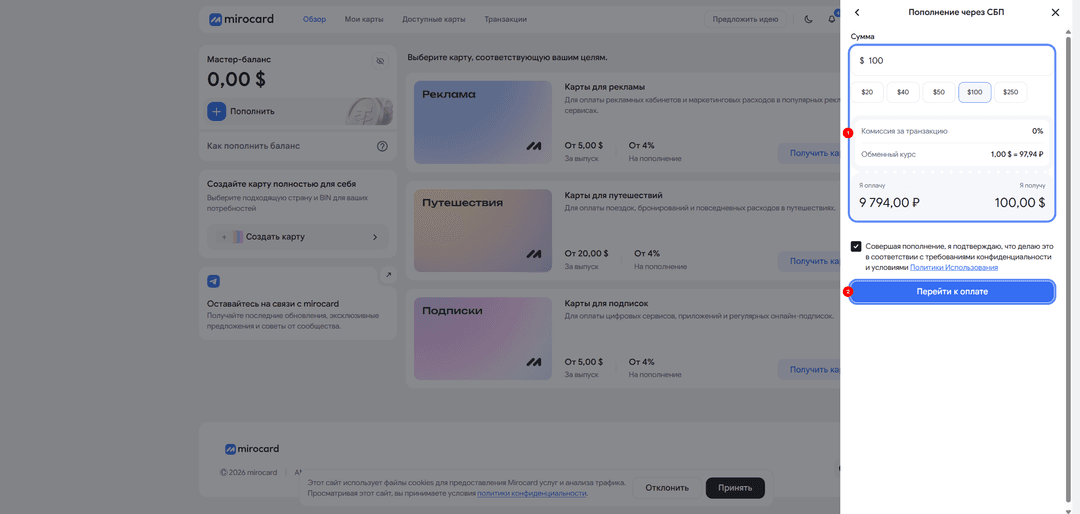
Task: Open Мои карты tab
Action: pyautogui.click(x=364, y=19)
